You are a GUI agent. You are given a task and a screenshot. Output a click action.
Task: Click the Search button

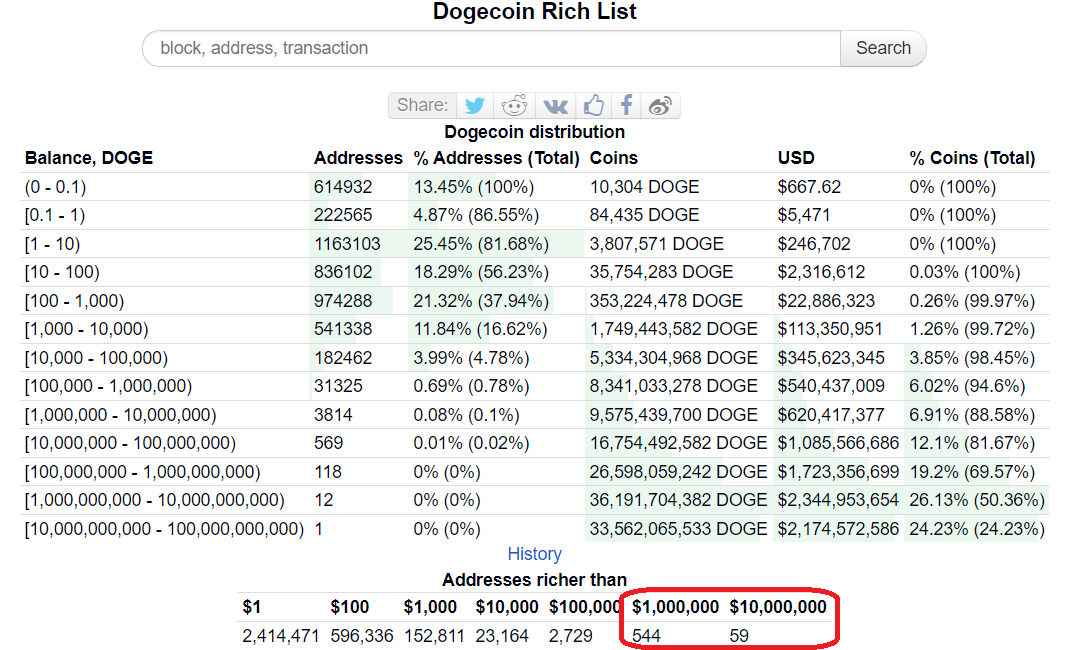883,48
